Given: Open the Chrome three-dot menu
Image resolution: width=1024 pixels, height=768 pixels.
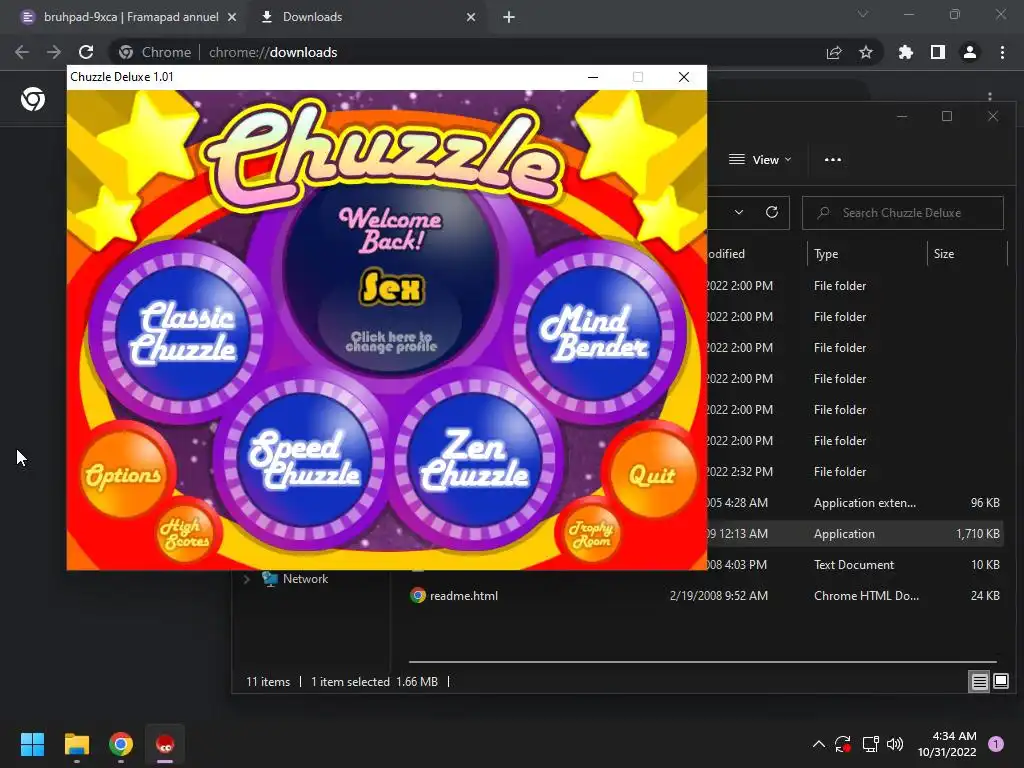Looking at the screenshot, I should (x=1002, y=52).
